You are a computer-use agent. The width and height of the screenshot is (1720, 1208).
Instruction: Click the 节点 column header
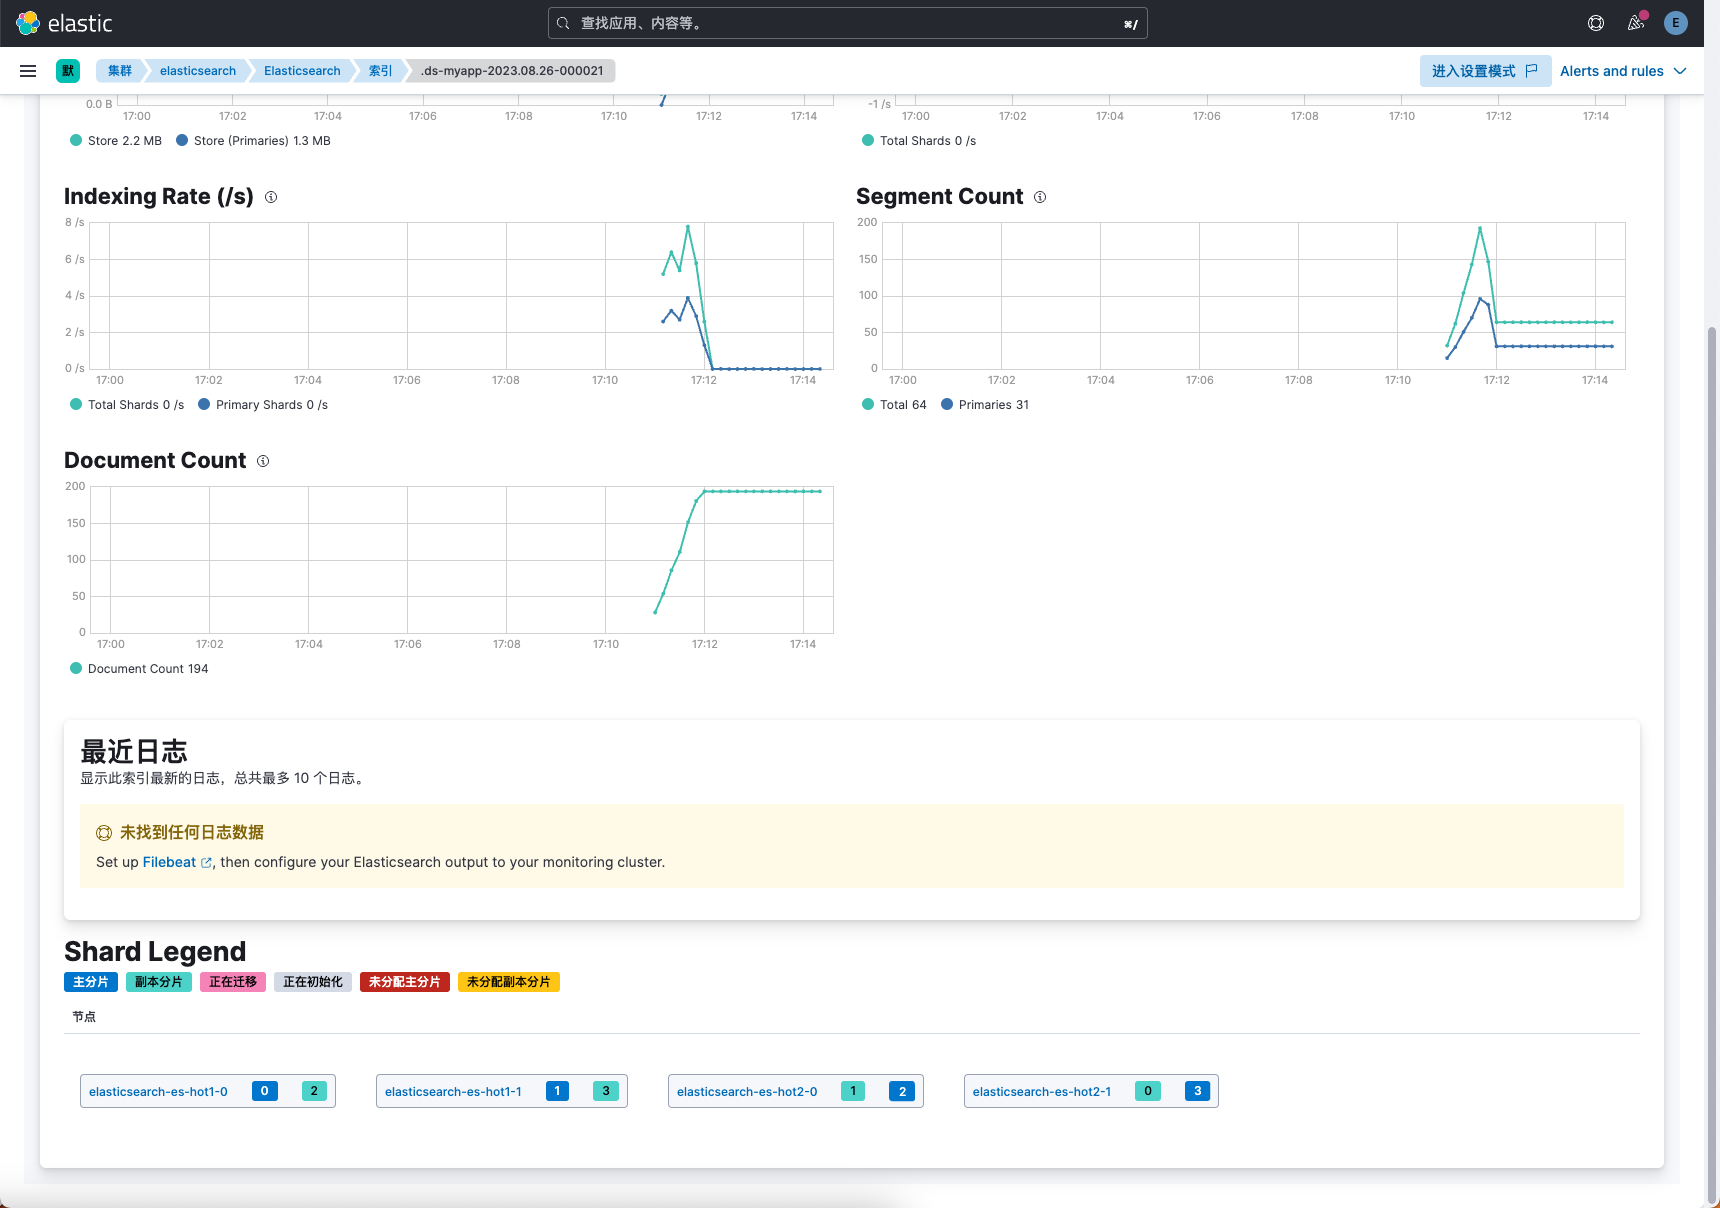[x=84, y=1017]
